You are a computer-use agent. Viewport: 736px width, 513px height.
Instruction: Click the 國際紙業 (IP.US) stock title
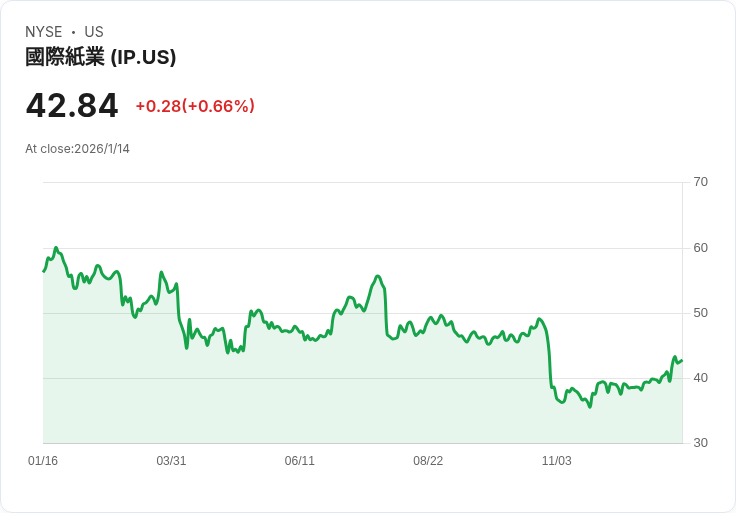100,57
